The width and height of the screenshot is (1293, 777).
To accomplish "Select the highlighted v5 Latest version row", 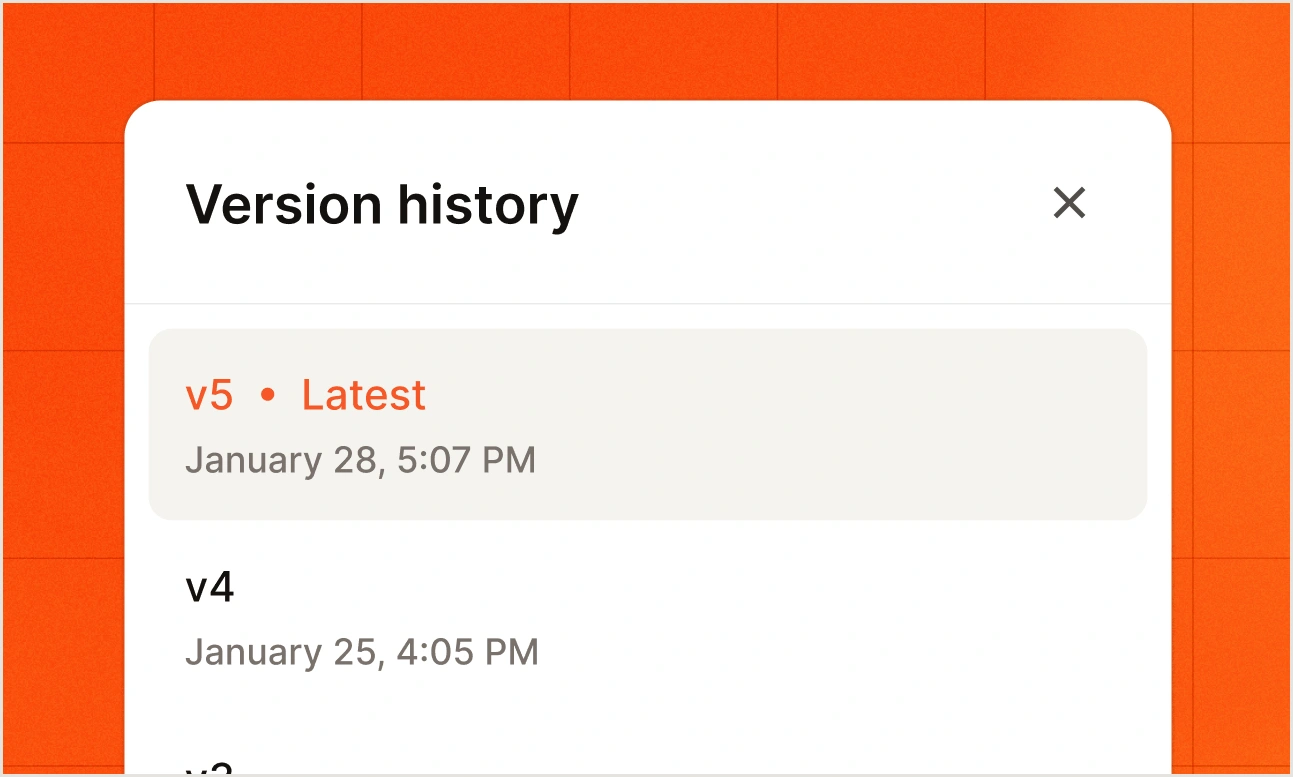I will (647, 424).
